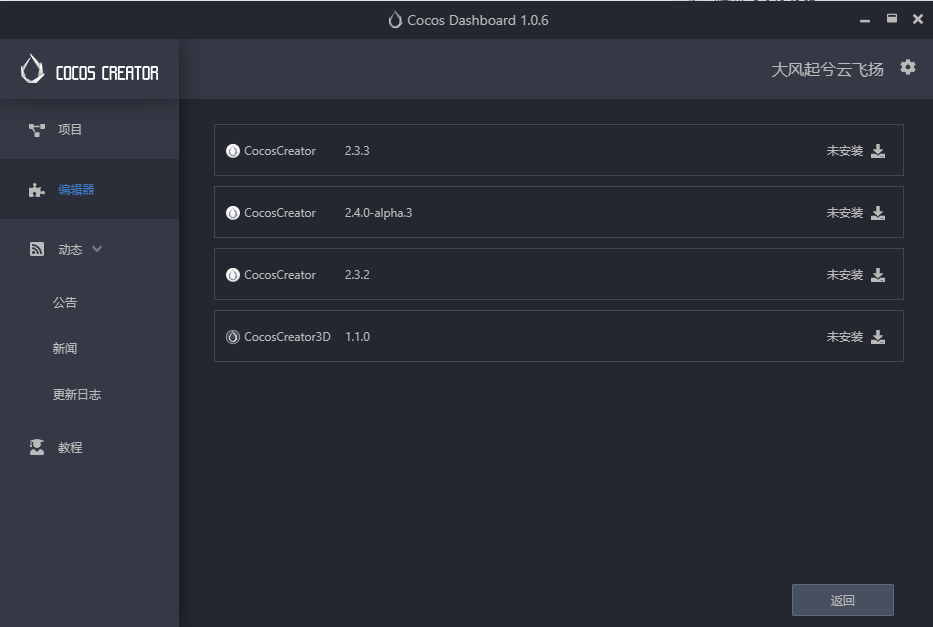Minimize the Cocos Dashboard window
Viewport: 933px width, 627px height.
[865, 20]
